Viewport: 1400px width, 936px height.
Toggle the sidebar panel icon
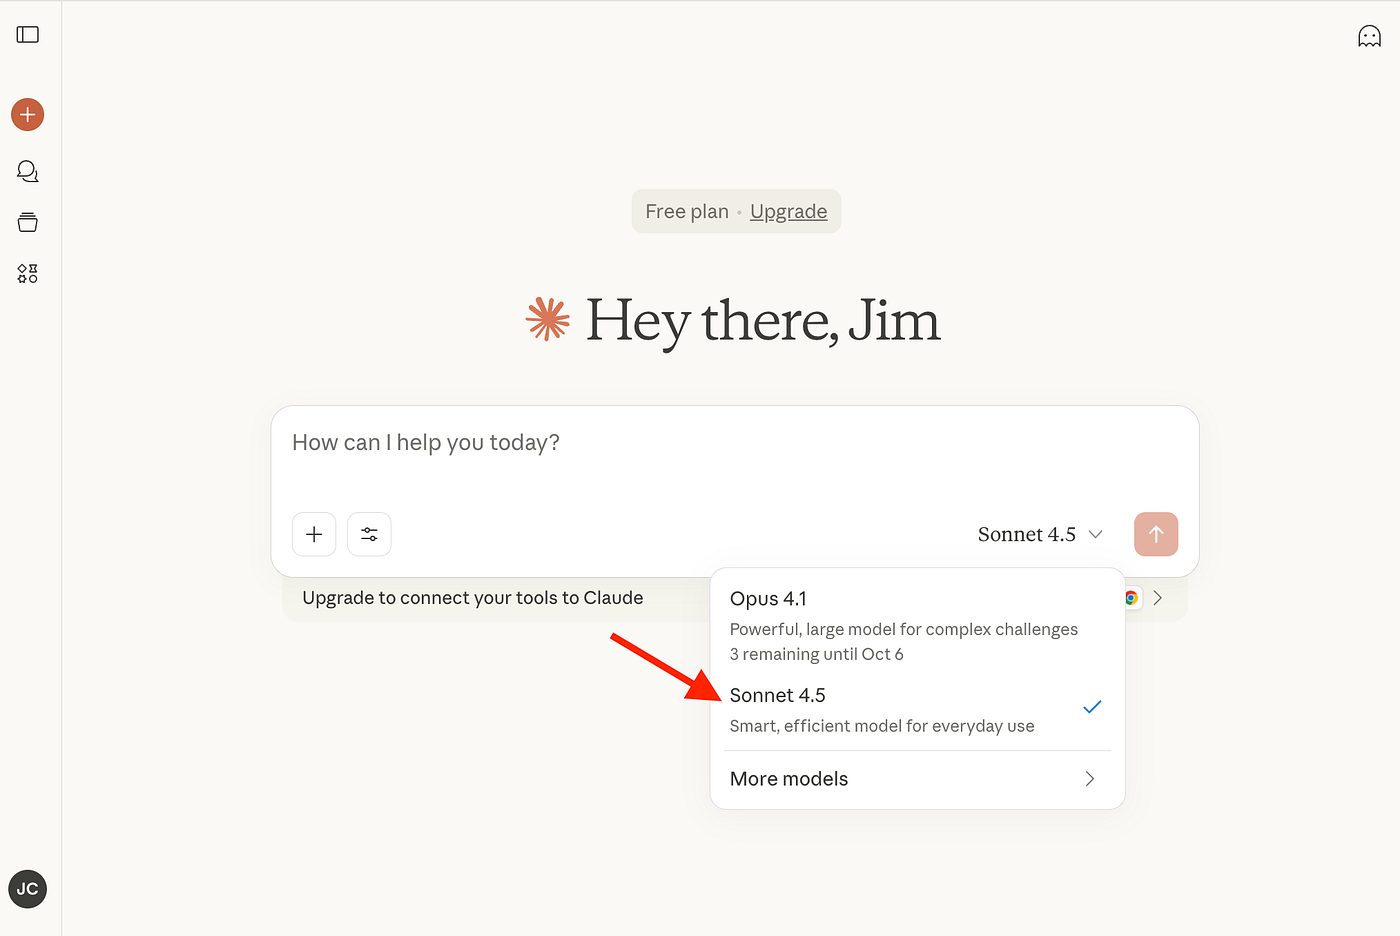point(28,35)
